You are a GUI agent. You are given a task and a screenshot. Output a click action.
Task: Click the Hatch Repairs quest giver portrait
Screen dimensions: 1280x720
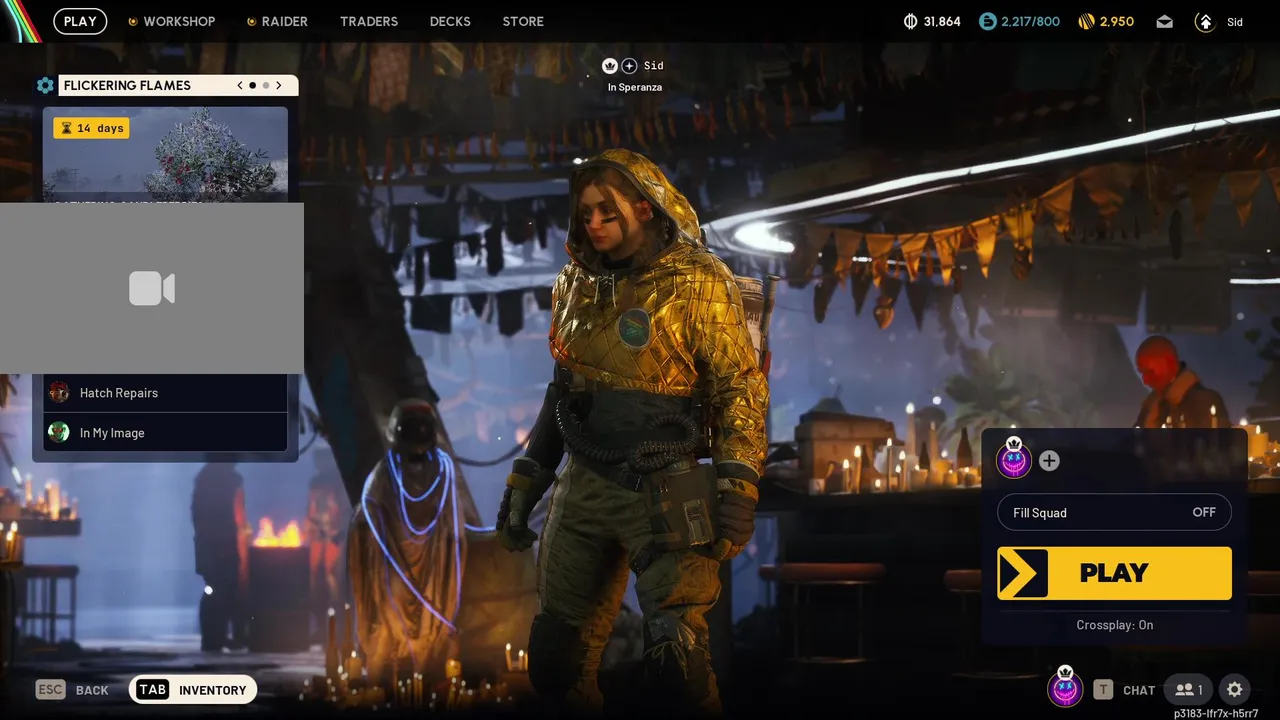coord(59,392)
